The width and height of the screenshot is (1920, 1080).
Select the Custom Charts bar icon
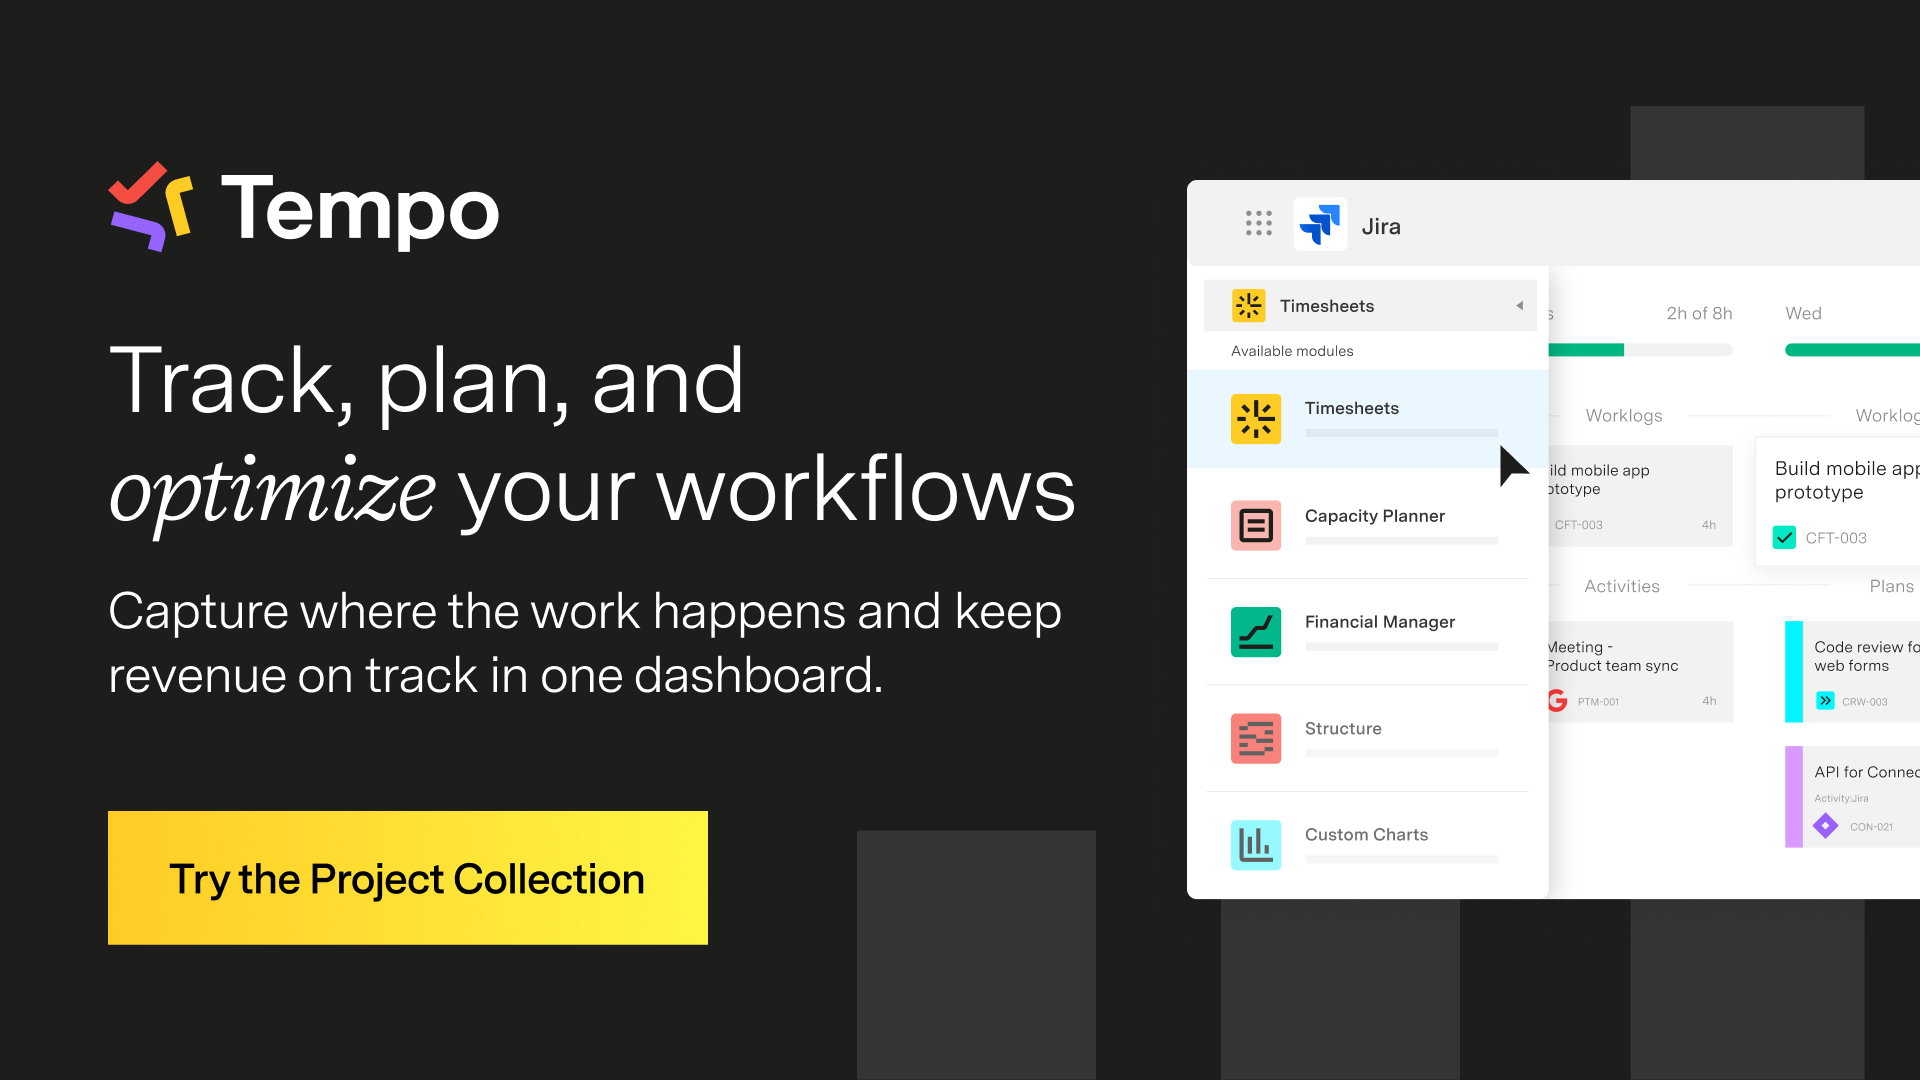click(x=1256, y=845)
